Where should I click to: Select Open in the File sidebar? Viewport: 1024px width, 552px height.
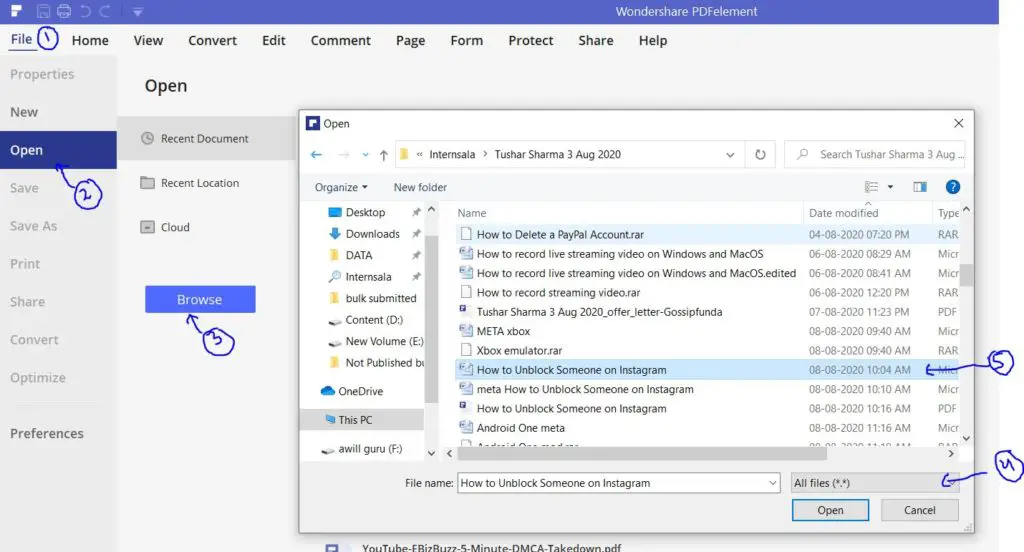58,150
